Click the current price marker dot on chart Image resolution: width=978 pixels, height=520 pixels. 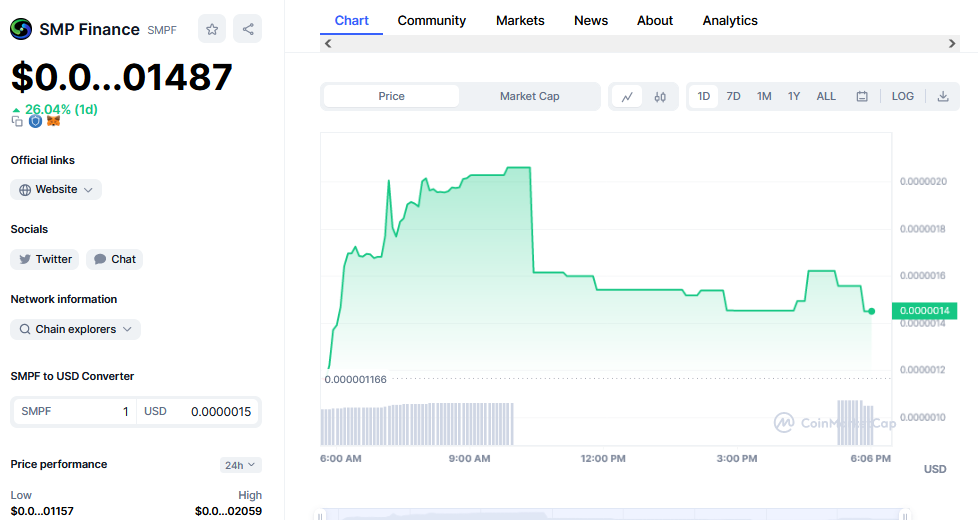[x=871, y=311]
